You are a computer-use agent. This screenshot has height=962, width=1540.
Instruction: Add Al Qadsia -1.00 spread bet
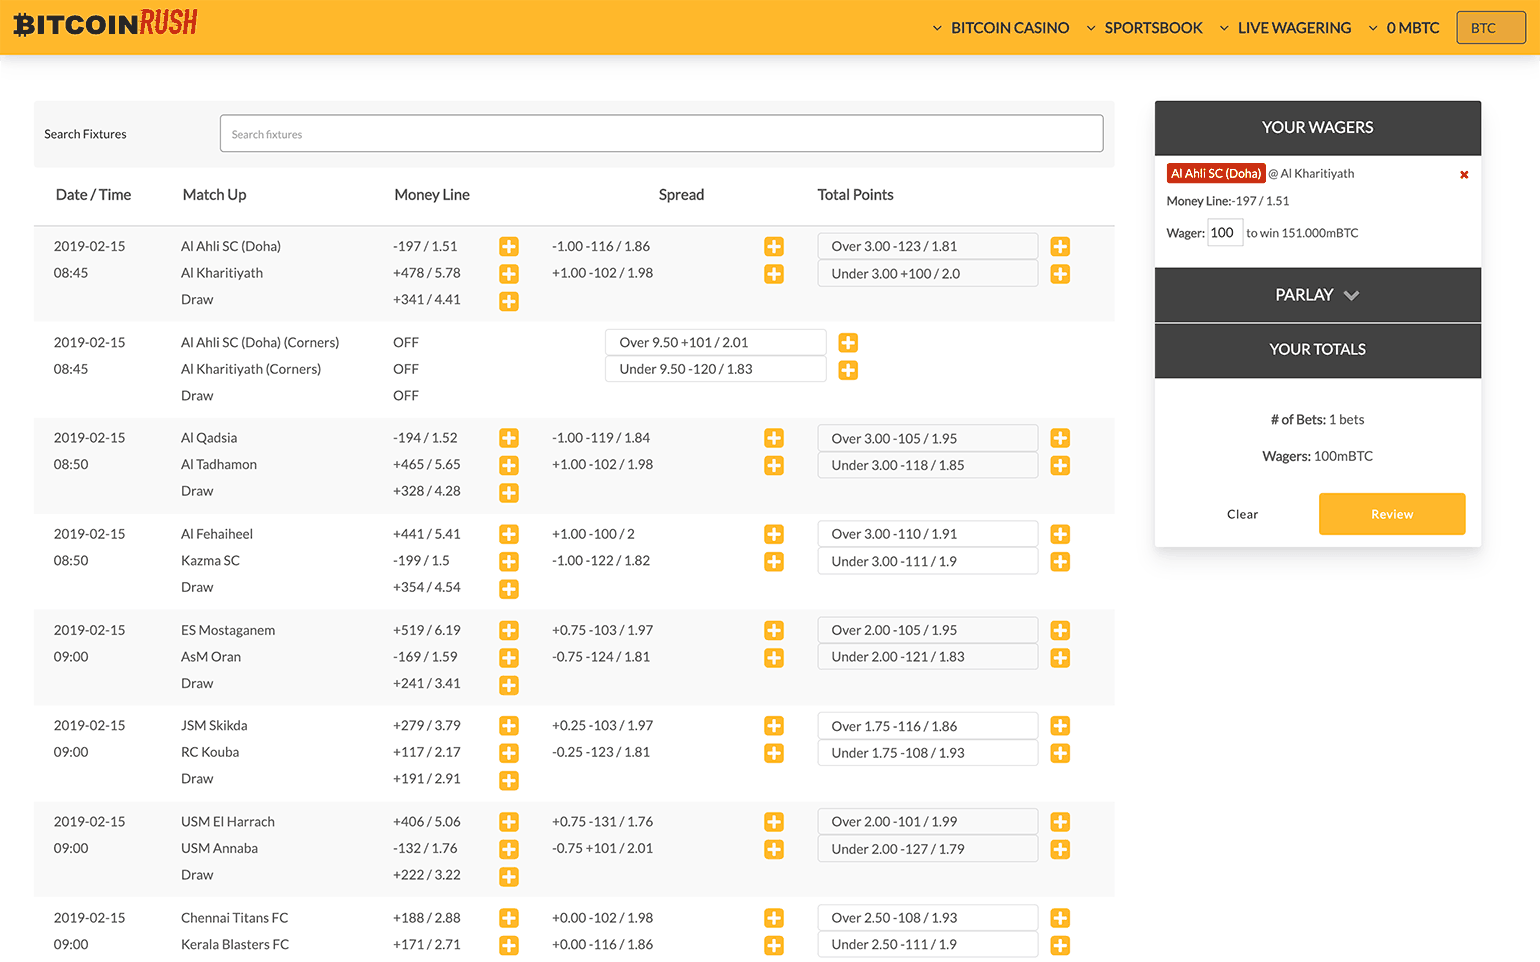click(x=773, y=438)
